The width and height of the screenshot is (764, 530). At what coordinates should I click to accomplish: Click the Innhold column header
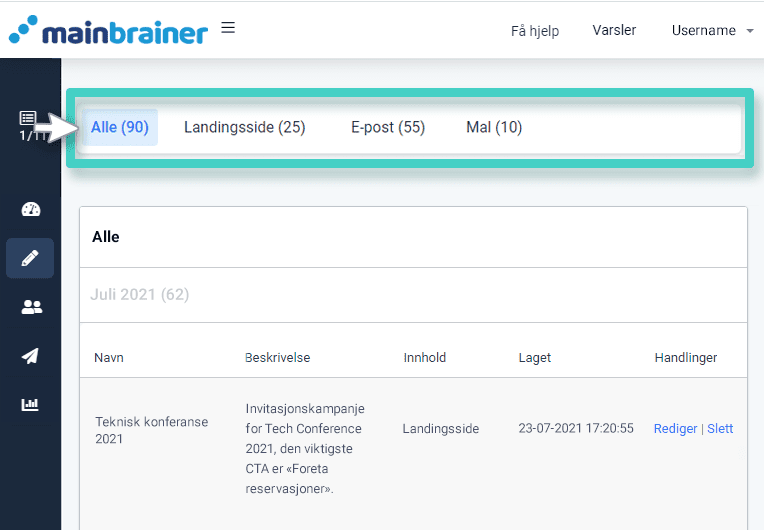tap(424, 358)
